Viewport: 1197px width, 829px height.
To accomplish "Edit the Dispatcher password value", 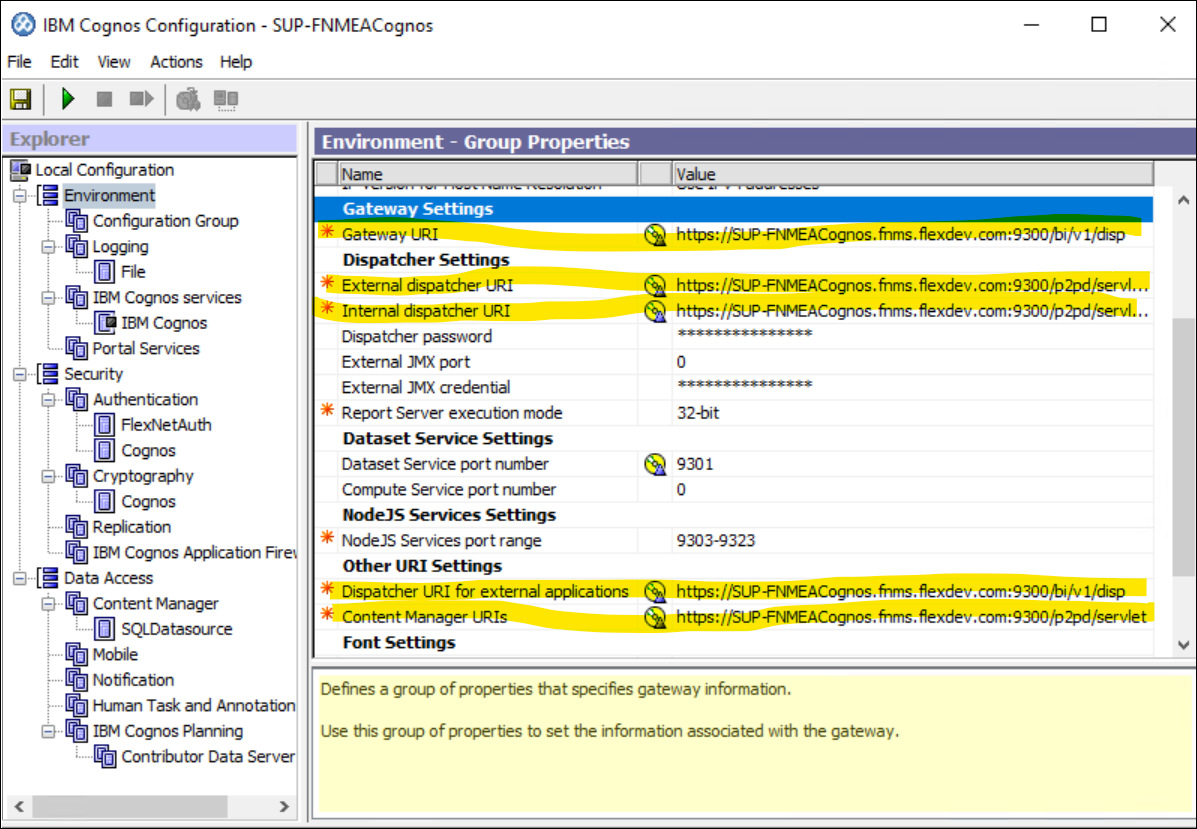I will [912, 337].
